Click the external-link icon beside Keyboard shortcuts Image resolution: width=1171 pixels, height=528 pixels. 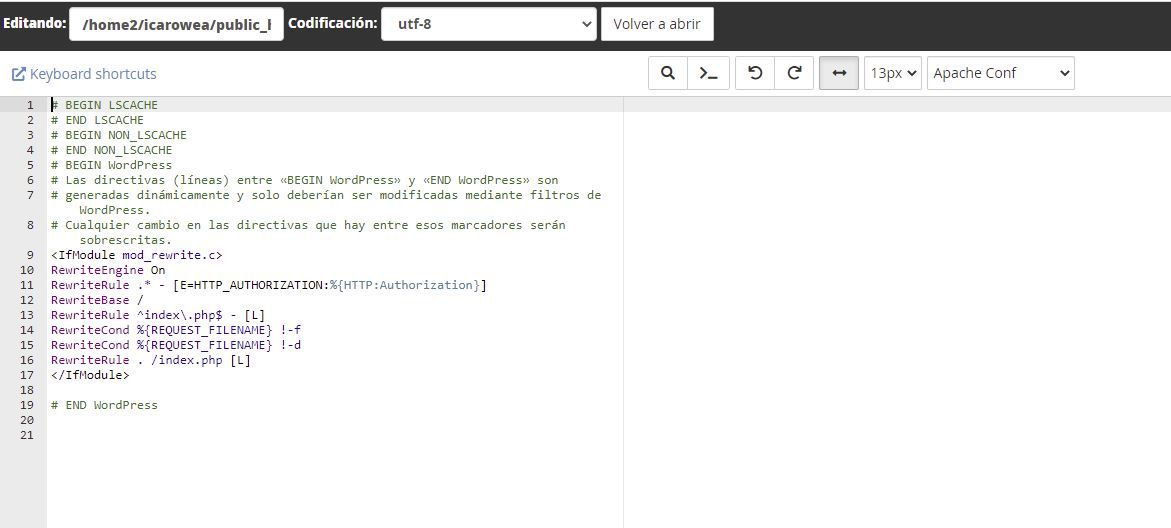pos(19,74)
